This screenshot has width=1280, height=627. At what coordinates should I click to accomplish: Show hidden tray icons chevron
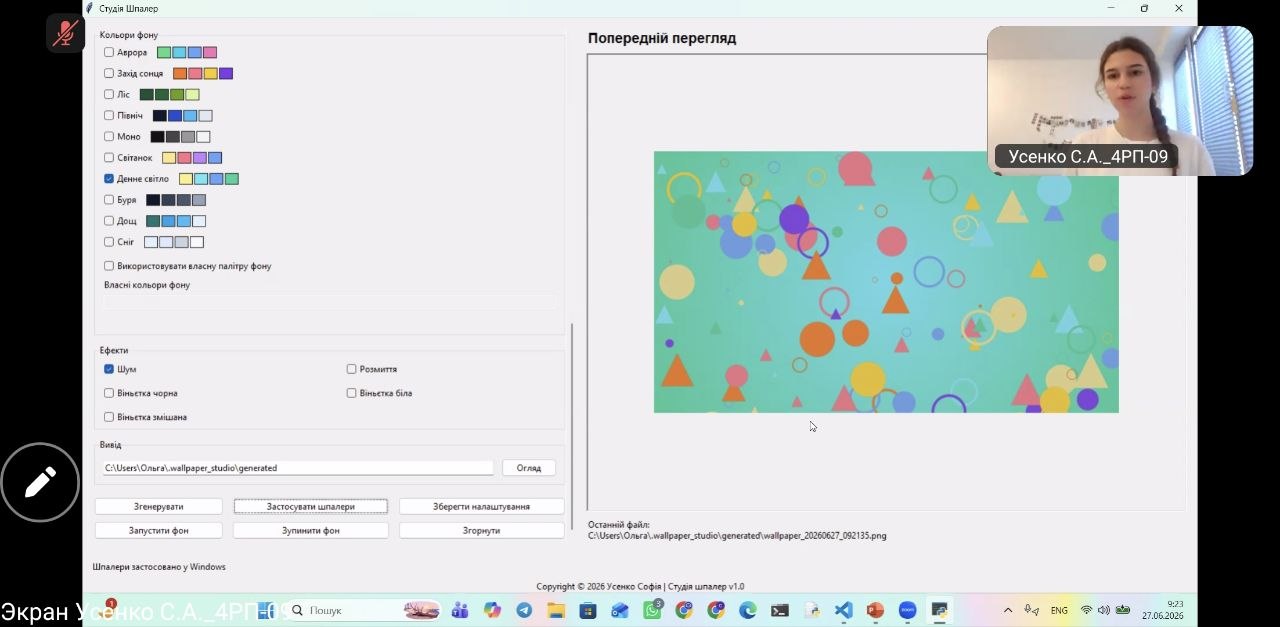point(1007,610)
